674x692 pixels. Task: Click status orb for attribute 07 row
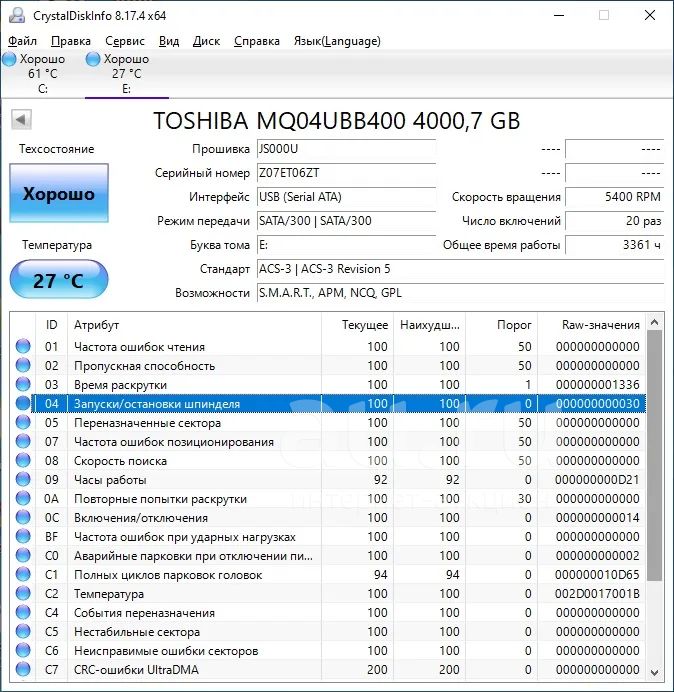click(23, 441)
